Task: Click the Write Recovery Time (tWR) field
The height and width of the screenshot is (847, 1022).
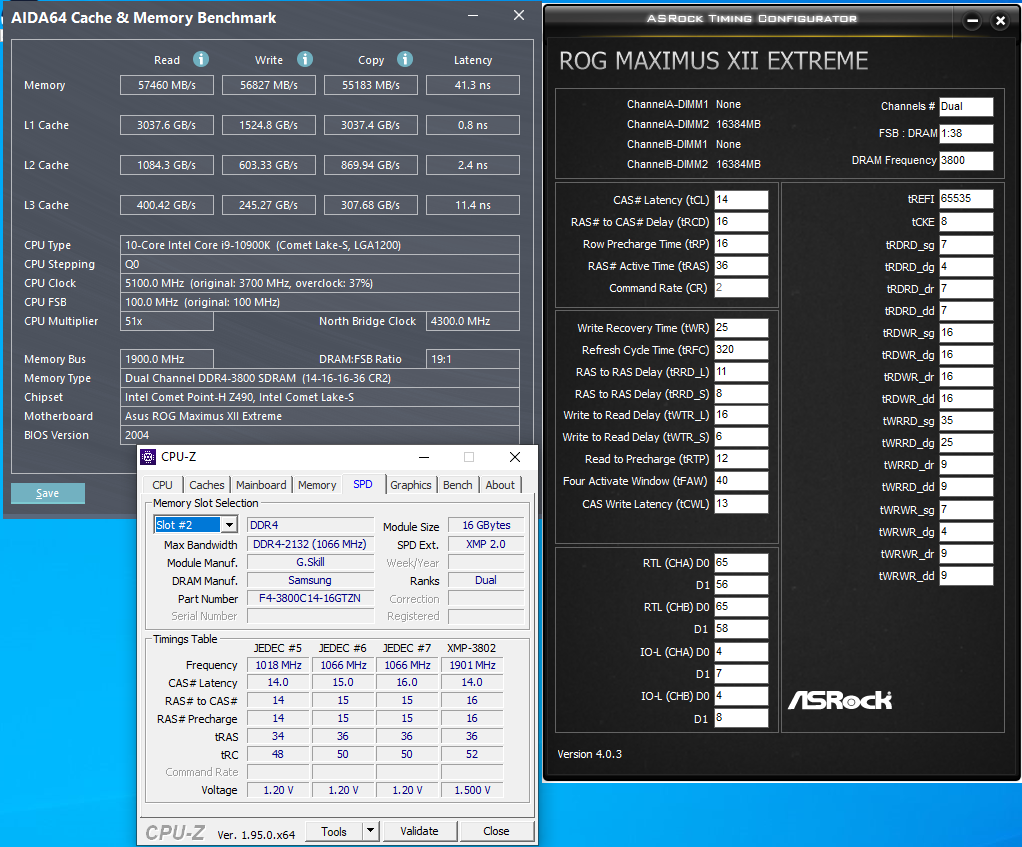Action: pyautogui.click(x=741, y=328)
